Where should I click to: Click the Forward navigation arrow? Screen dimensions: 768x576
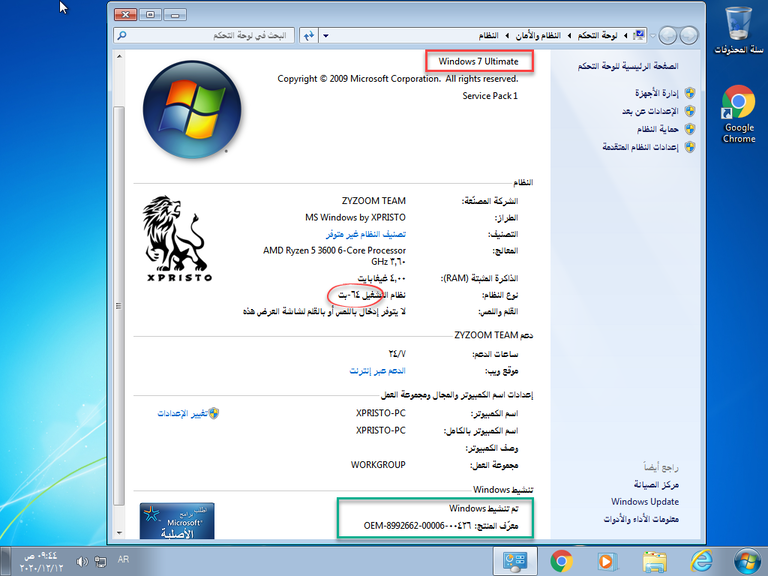668,35
